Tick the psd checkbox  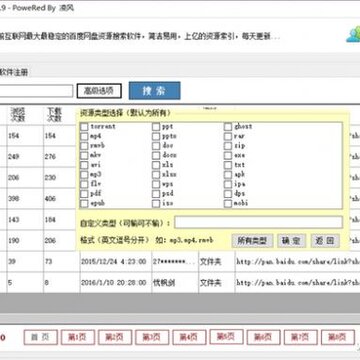[x=156, y=194]
